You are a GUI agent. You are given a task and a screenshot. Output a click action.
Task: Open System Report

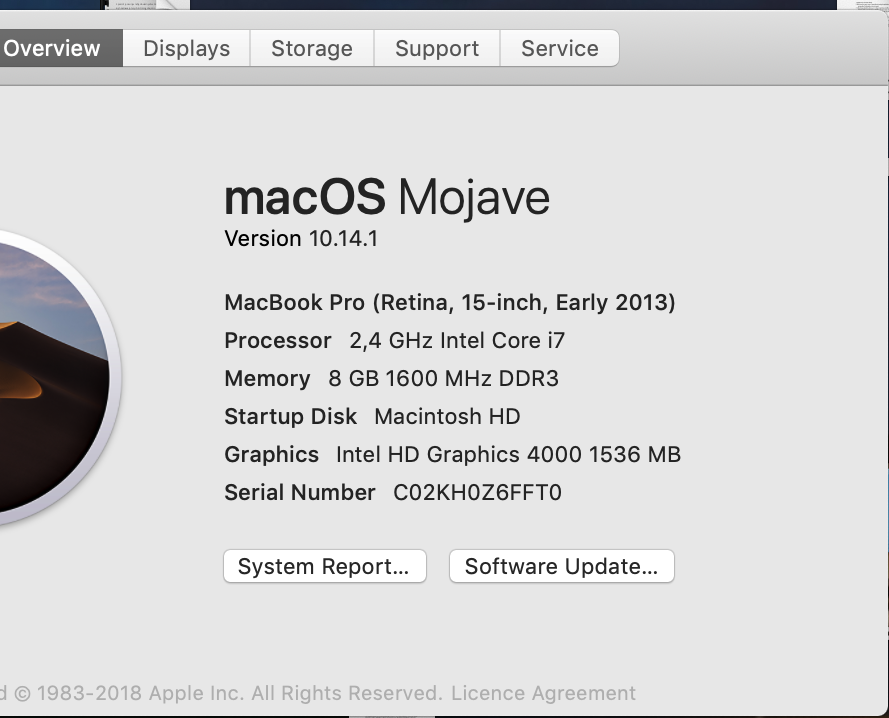coord(325,566)
